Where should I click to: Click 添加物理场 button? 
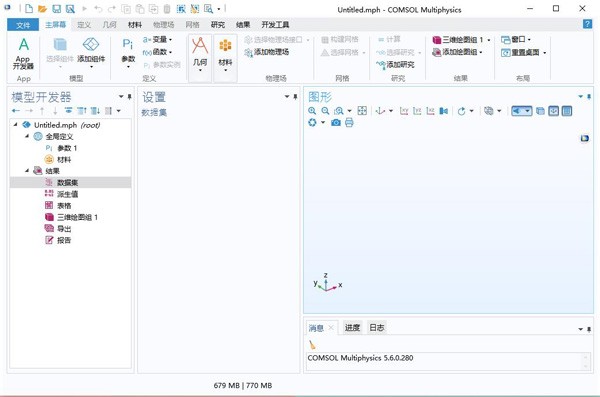point(266,52)
